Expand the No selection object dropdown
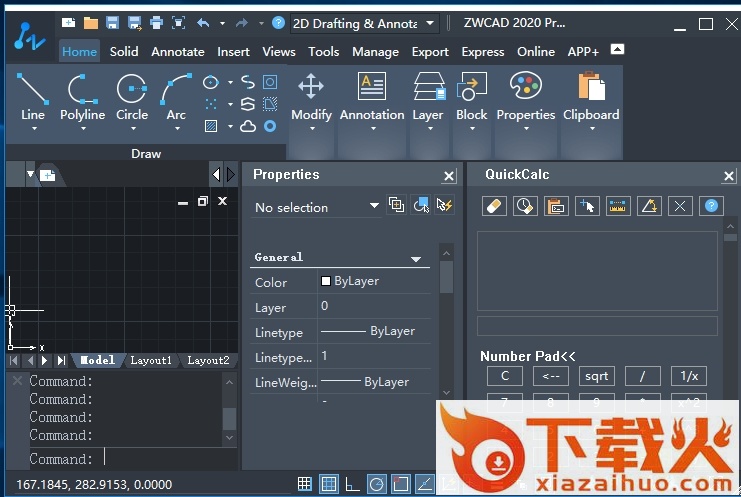Image resolution: width=741 pixels, height=497 pixels. pyautogui.click(x=374, y=206)
